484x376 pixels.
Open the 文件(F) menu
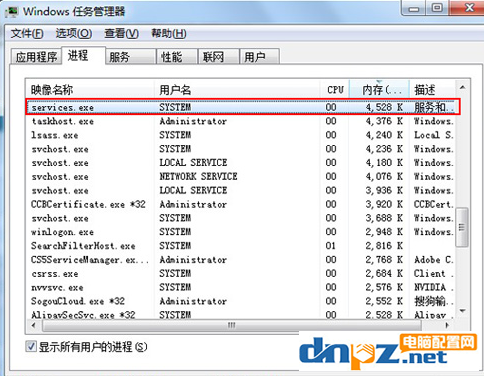(x=27, y=33)
